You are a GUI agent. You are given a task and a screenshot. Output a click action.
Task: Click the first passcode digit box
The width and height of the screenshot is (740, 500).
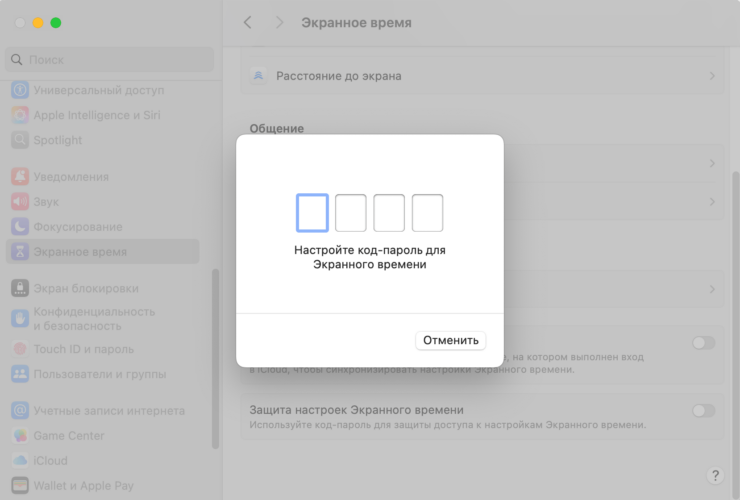[312, 213]
